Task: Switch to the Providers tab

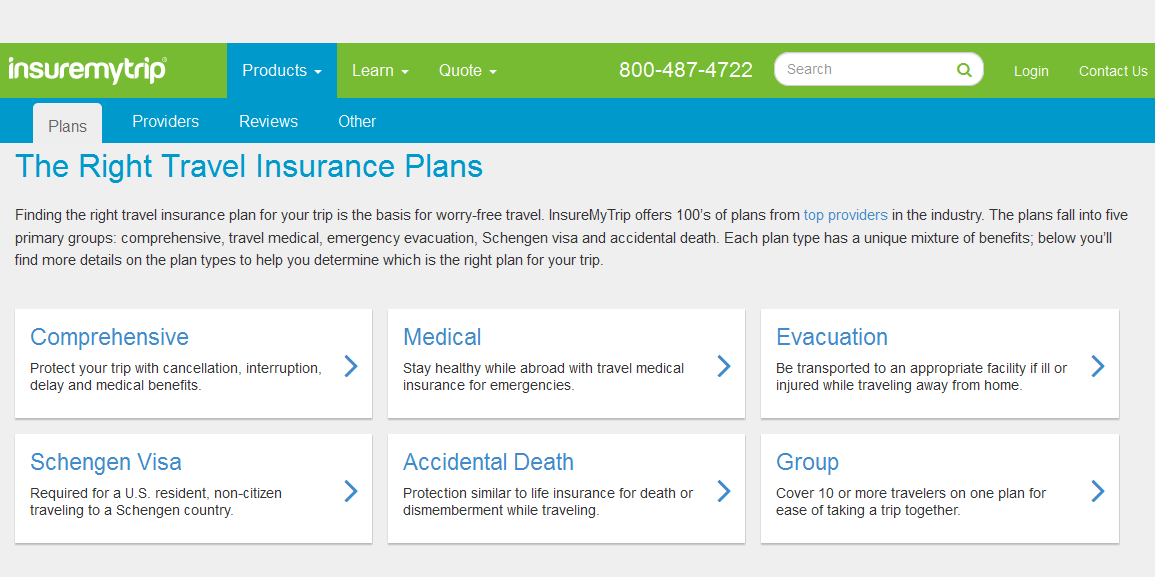Action: (165, 121)
